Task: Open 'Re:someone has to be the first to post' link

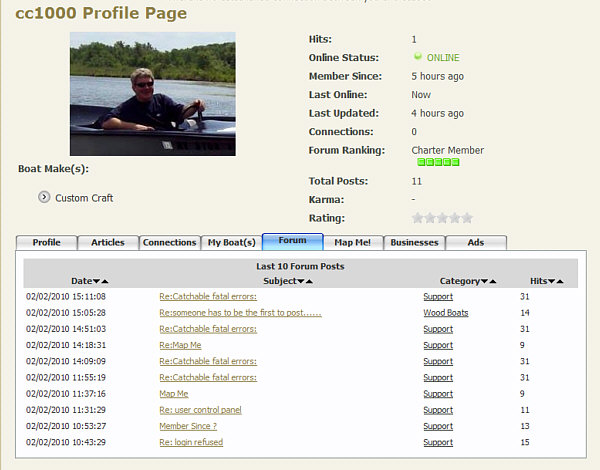Action: tap(240, 313)
